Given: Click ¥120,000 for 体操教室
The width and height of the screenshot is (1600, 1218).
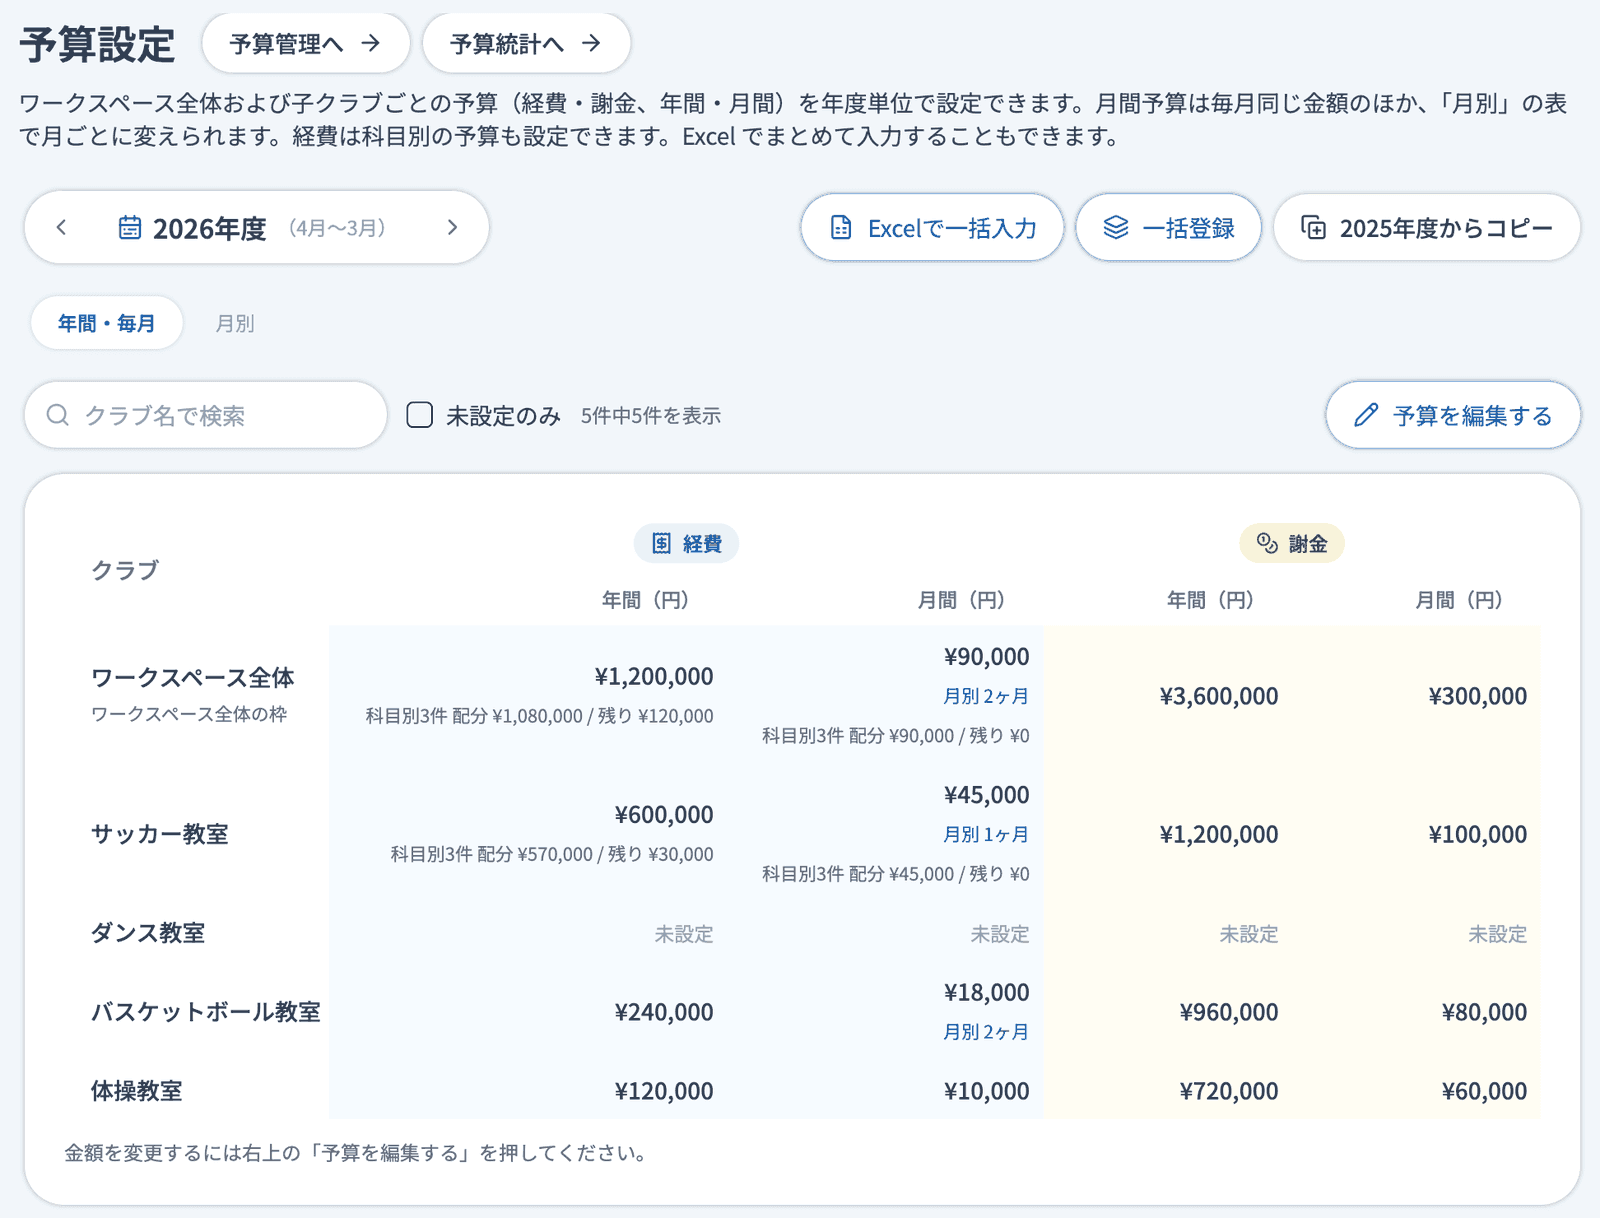Looking at the screenshot, I should click(664, 1091).
